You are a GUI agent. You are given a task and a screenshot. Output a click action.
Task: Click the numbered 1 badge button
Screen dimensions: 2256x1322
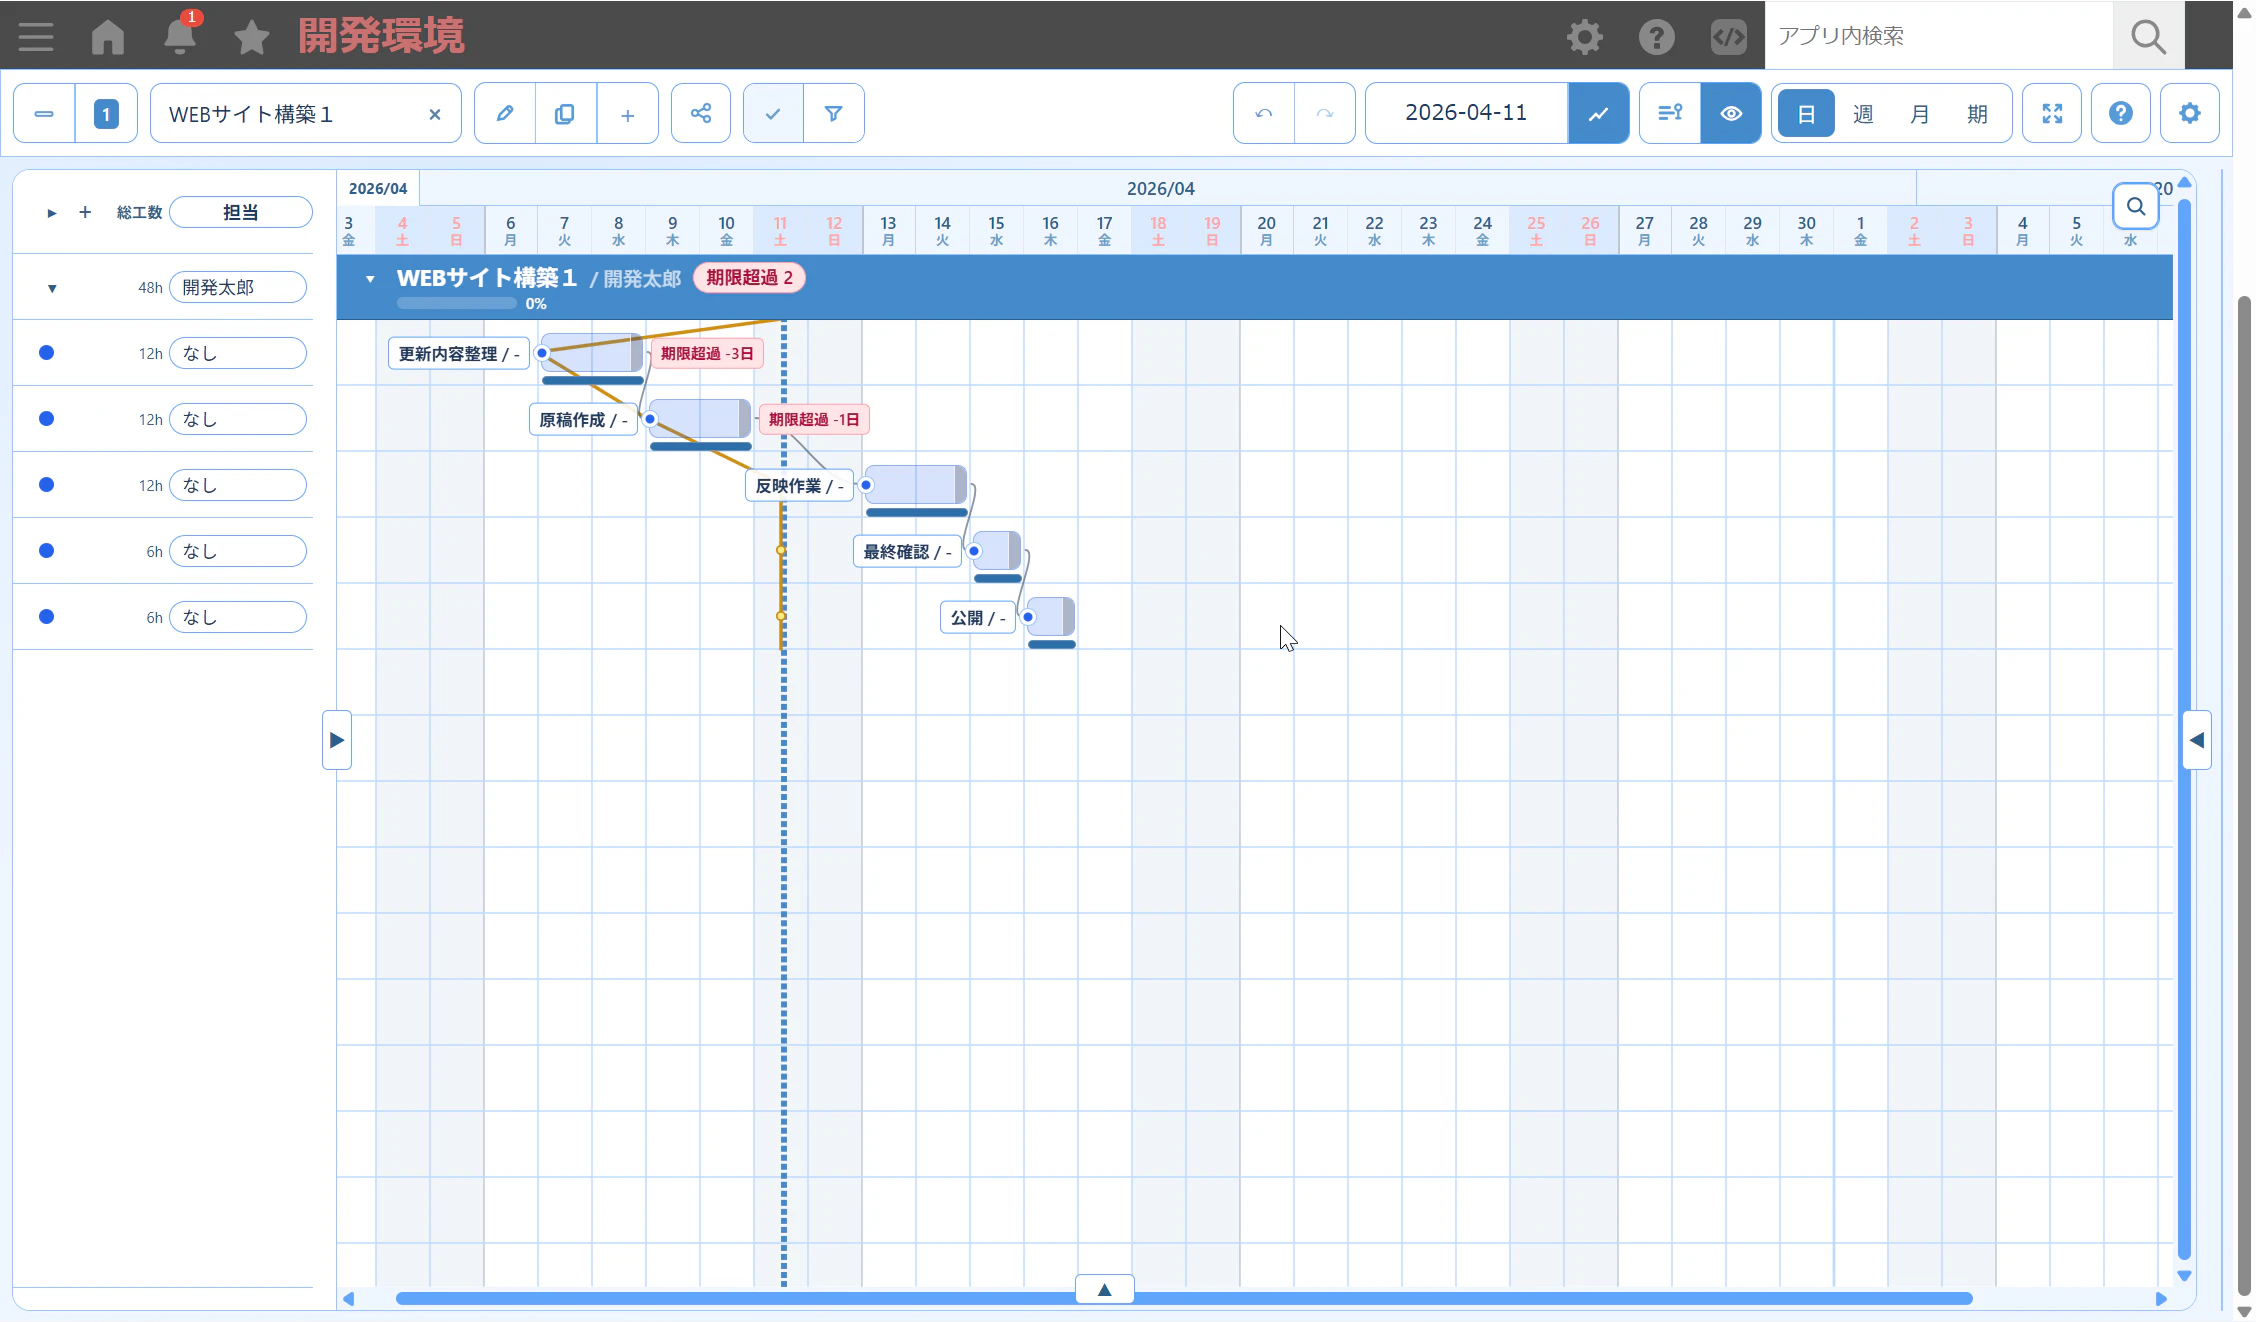[x=106, y=114]
